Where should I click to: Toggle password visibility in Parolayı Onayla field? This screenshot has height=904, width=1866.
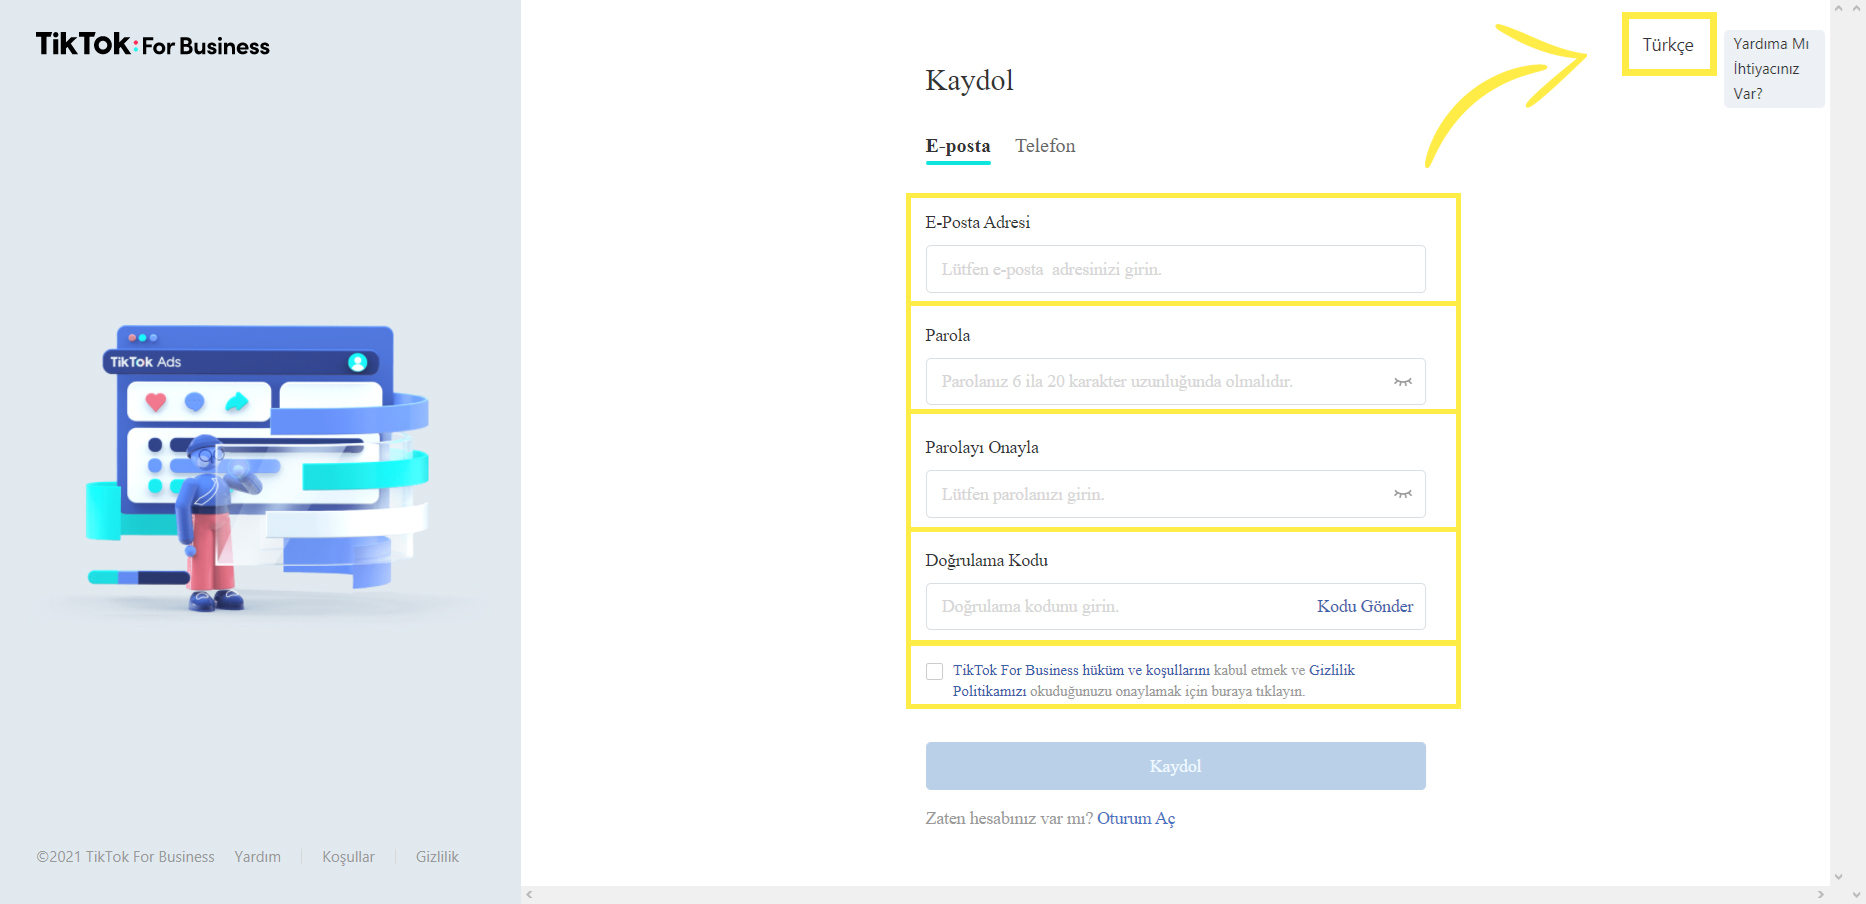[x=1403, y=494]
